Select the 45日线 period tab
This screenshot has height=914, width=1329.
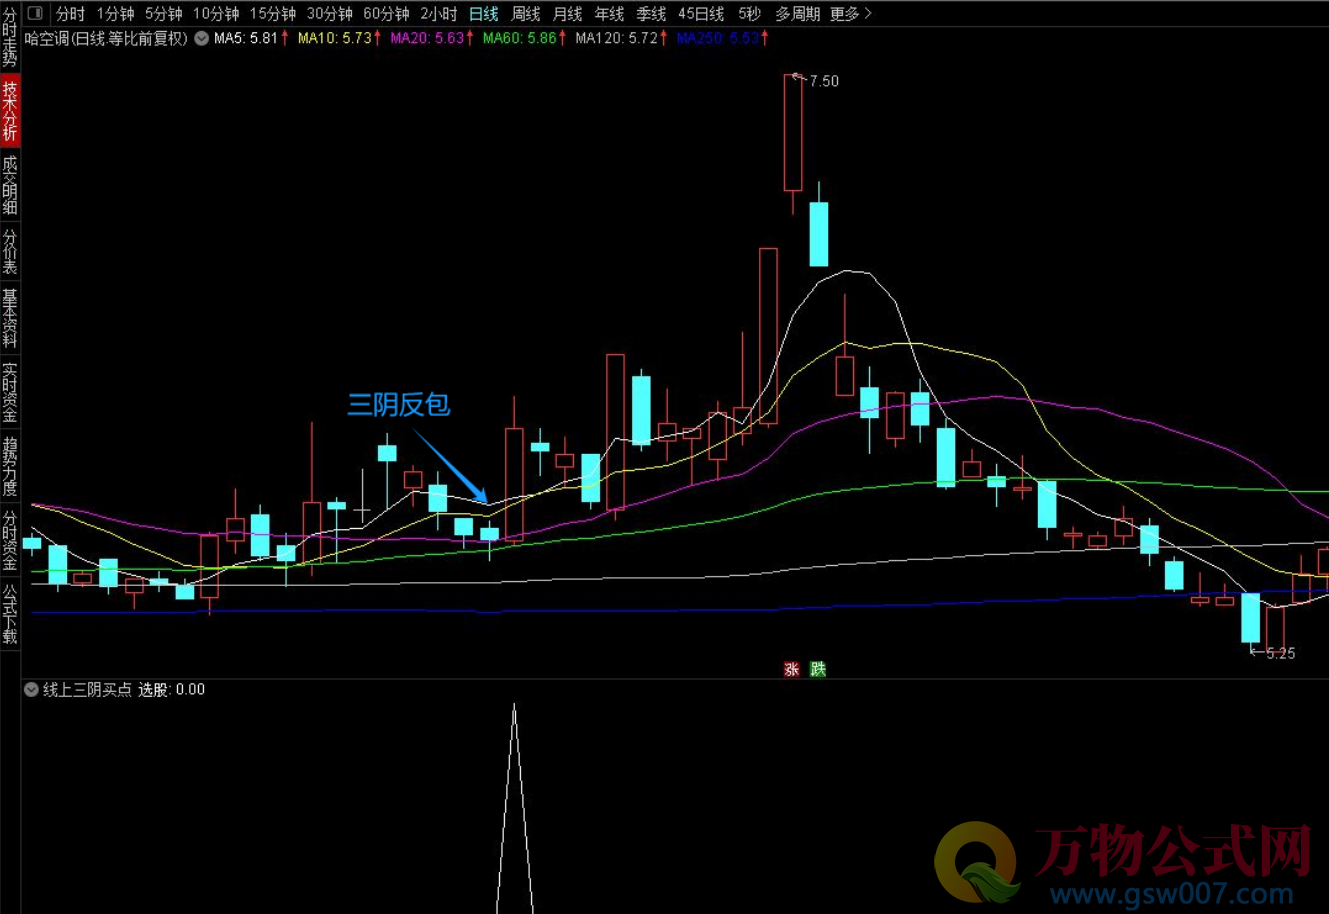[701, 14]
